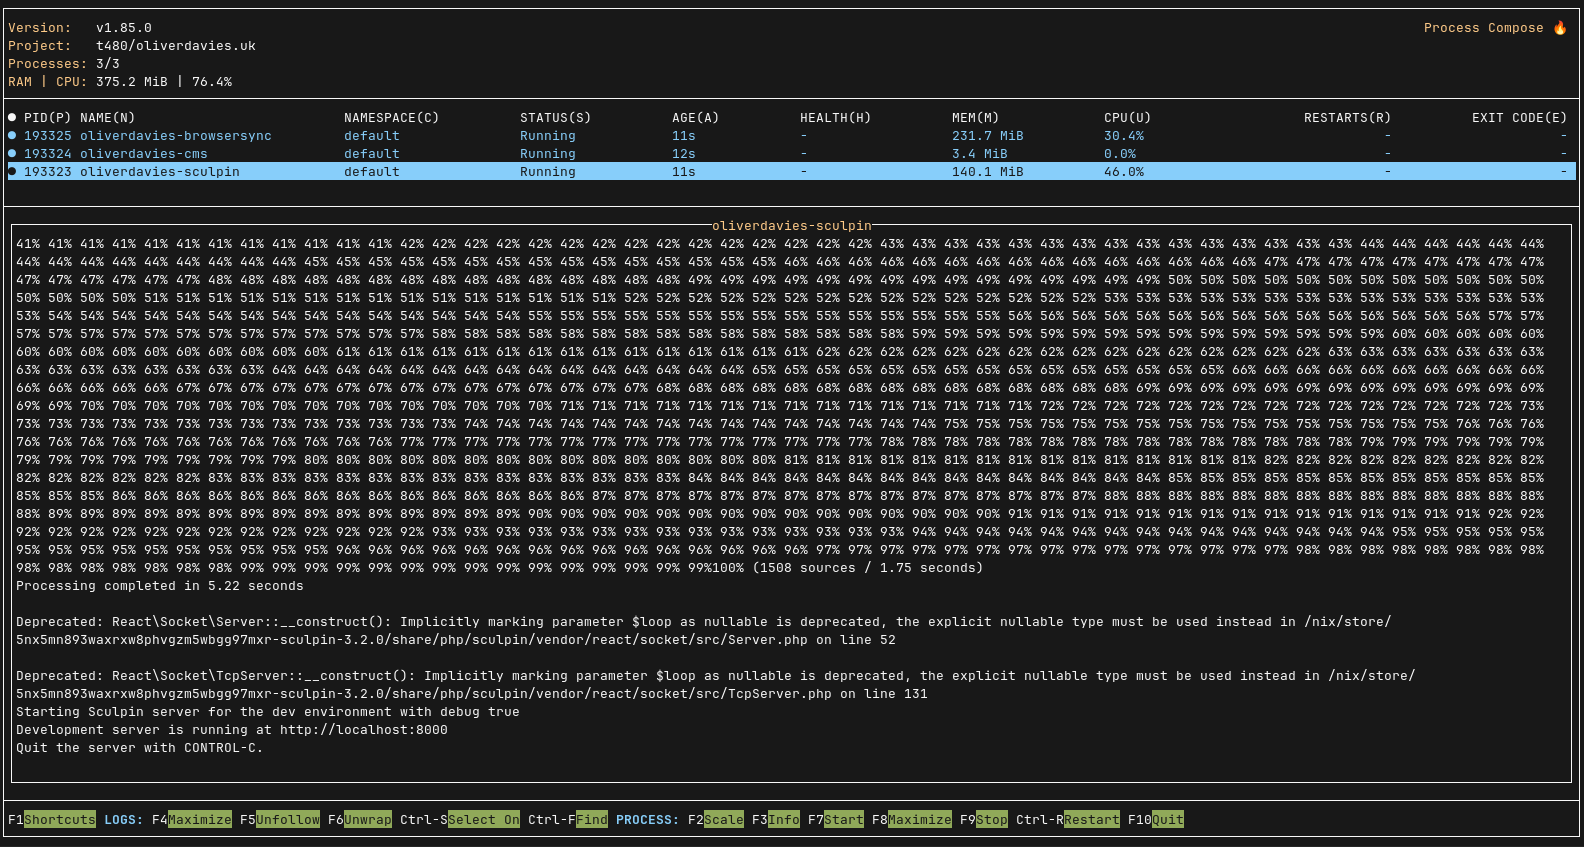
Task: Click the 'Processing completed in 5.22 seconds' line
Action: point(160,586)
